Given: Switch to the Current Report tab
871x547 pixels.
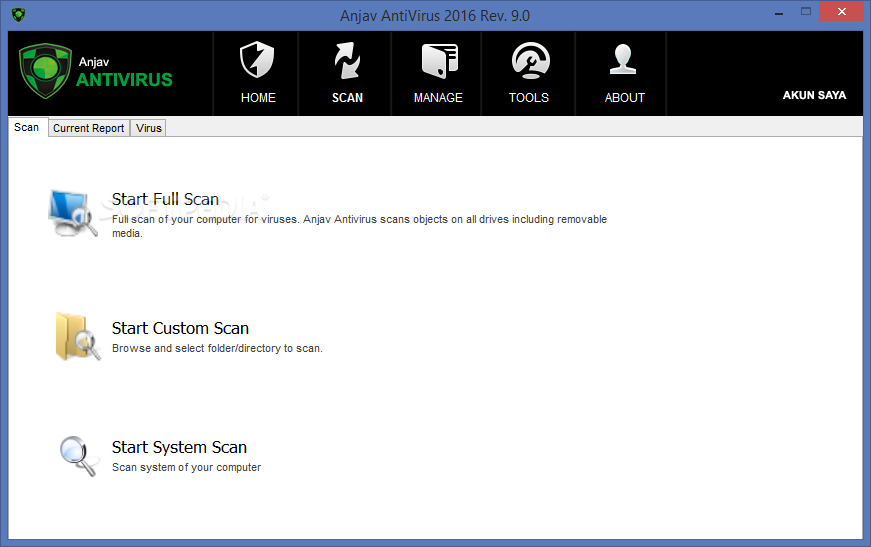Looking at the screenshot, I should (x=89, y=128).
